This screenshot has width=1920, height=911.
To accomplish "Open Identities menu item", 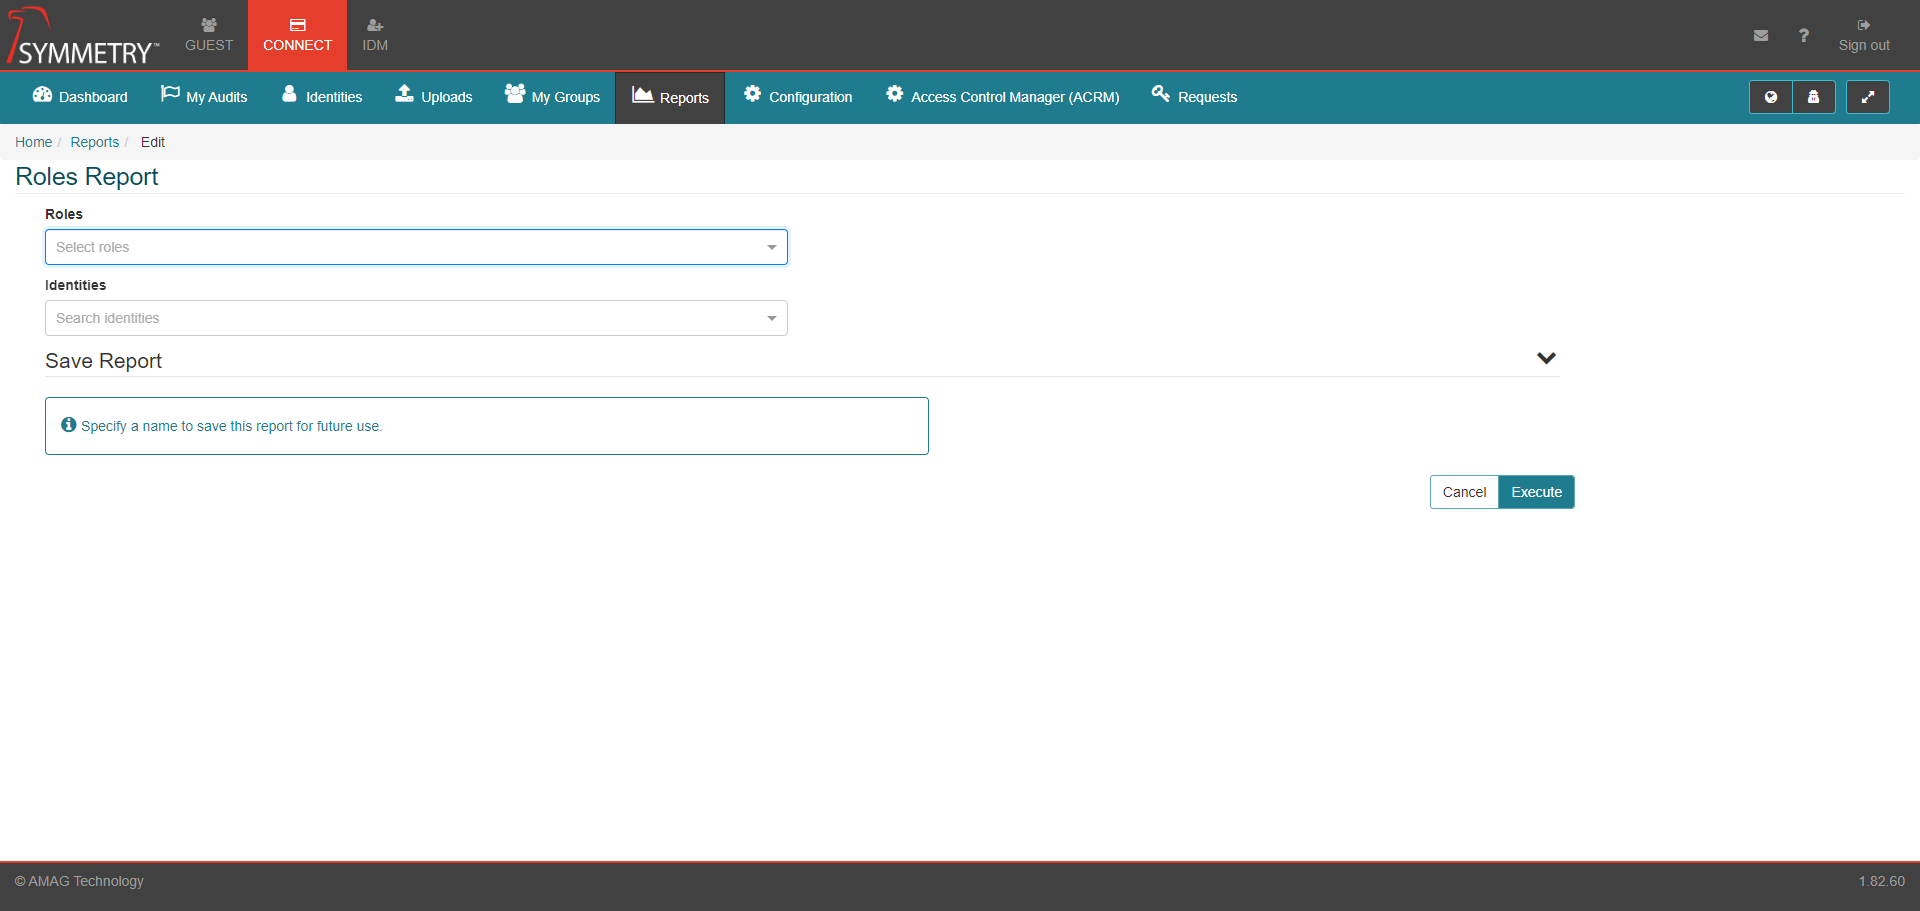I will click(322, 97).
